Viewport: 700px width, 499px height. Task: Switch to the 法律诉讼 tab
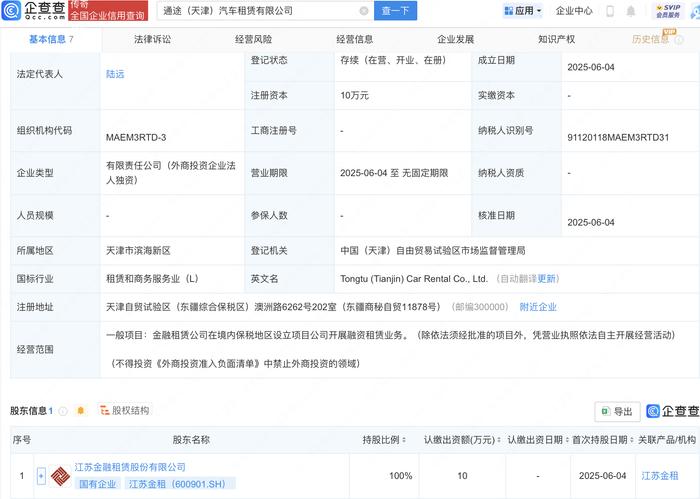point(152,39)
